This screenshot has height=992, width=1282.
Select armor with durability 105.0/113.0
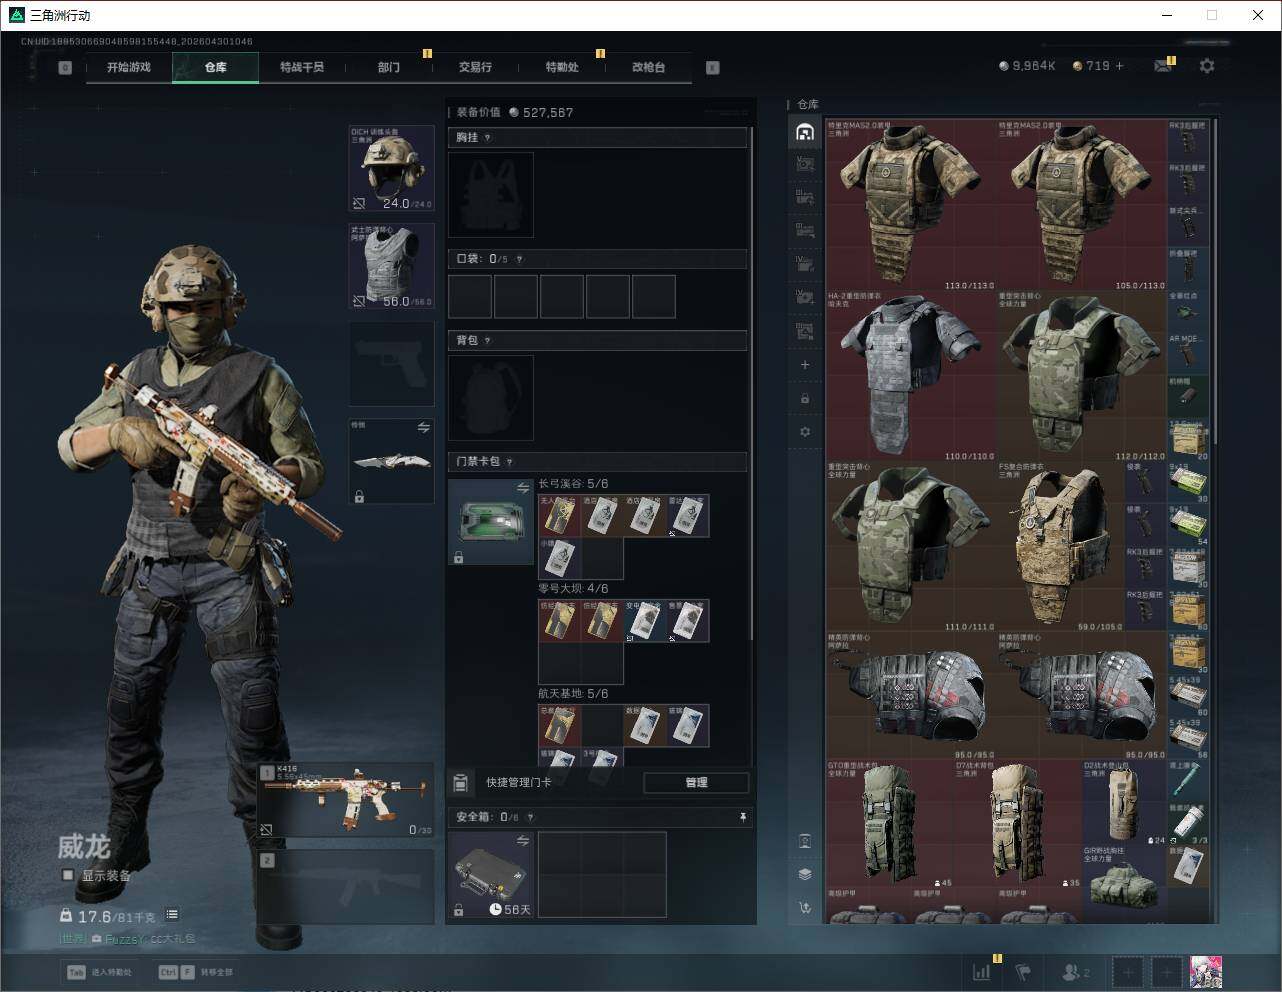click(x=1082, y=205)
